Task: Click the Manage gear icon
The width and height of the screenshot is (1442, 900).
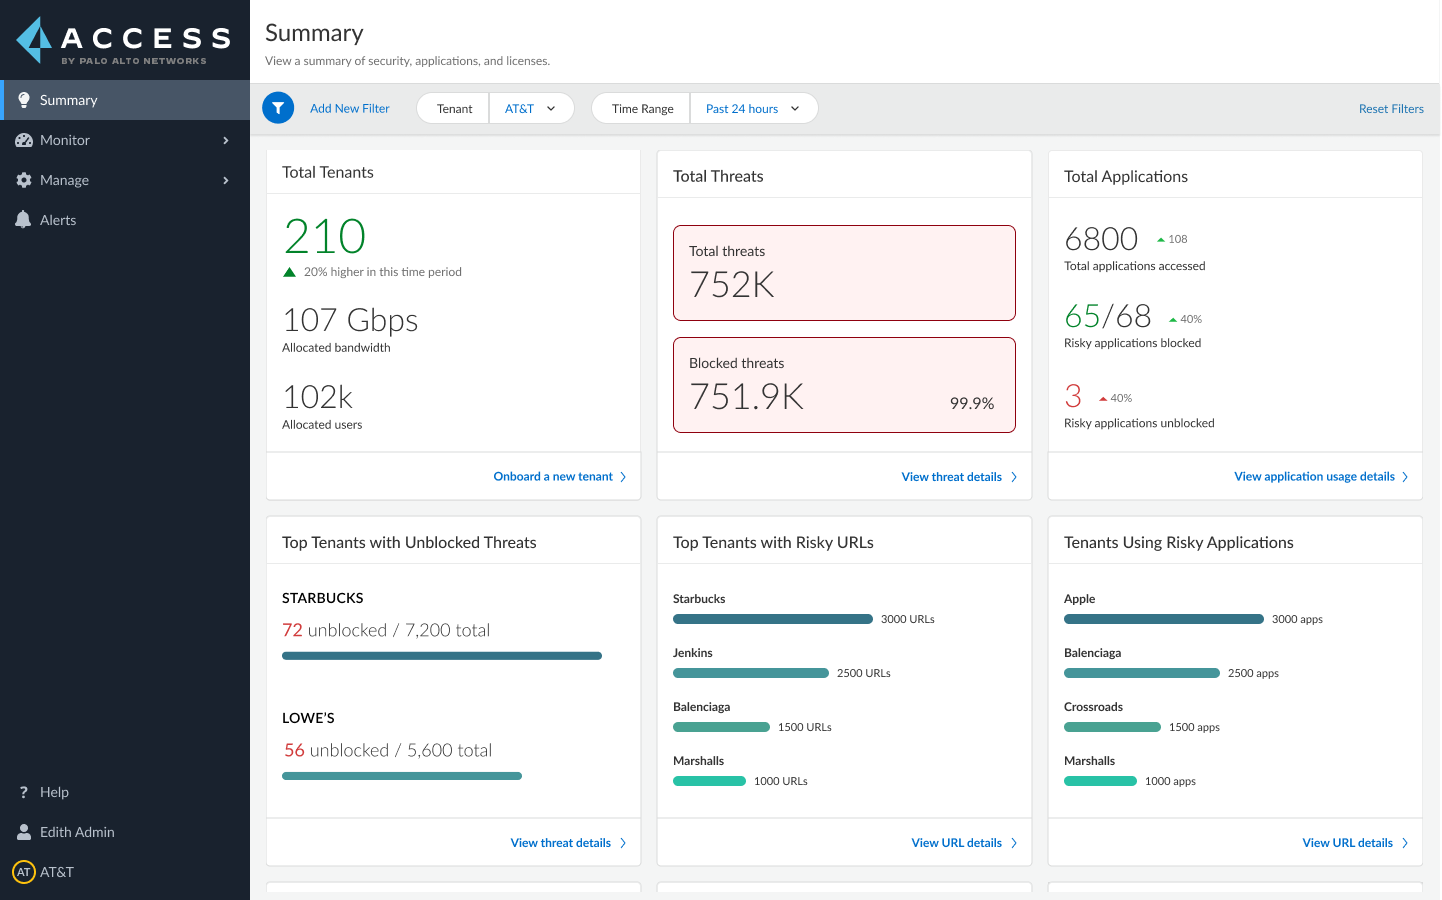Action: (24, 180)
